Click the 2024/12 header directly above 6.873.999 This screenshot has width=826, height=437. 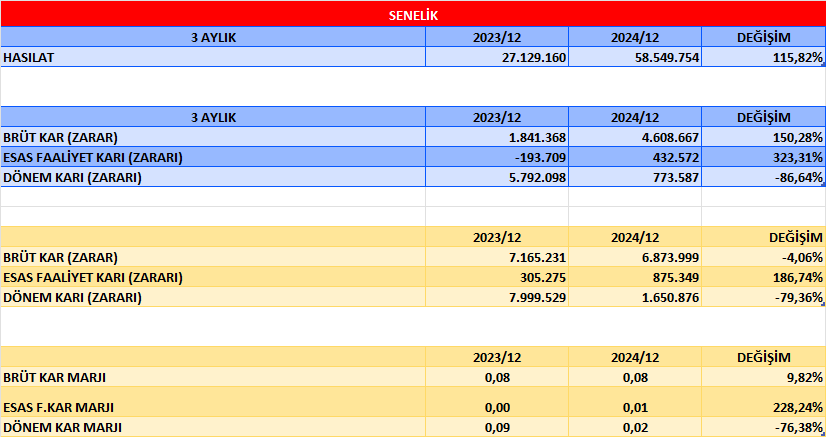[635, 237]
